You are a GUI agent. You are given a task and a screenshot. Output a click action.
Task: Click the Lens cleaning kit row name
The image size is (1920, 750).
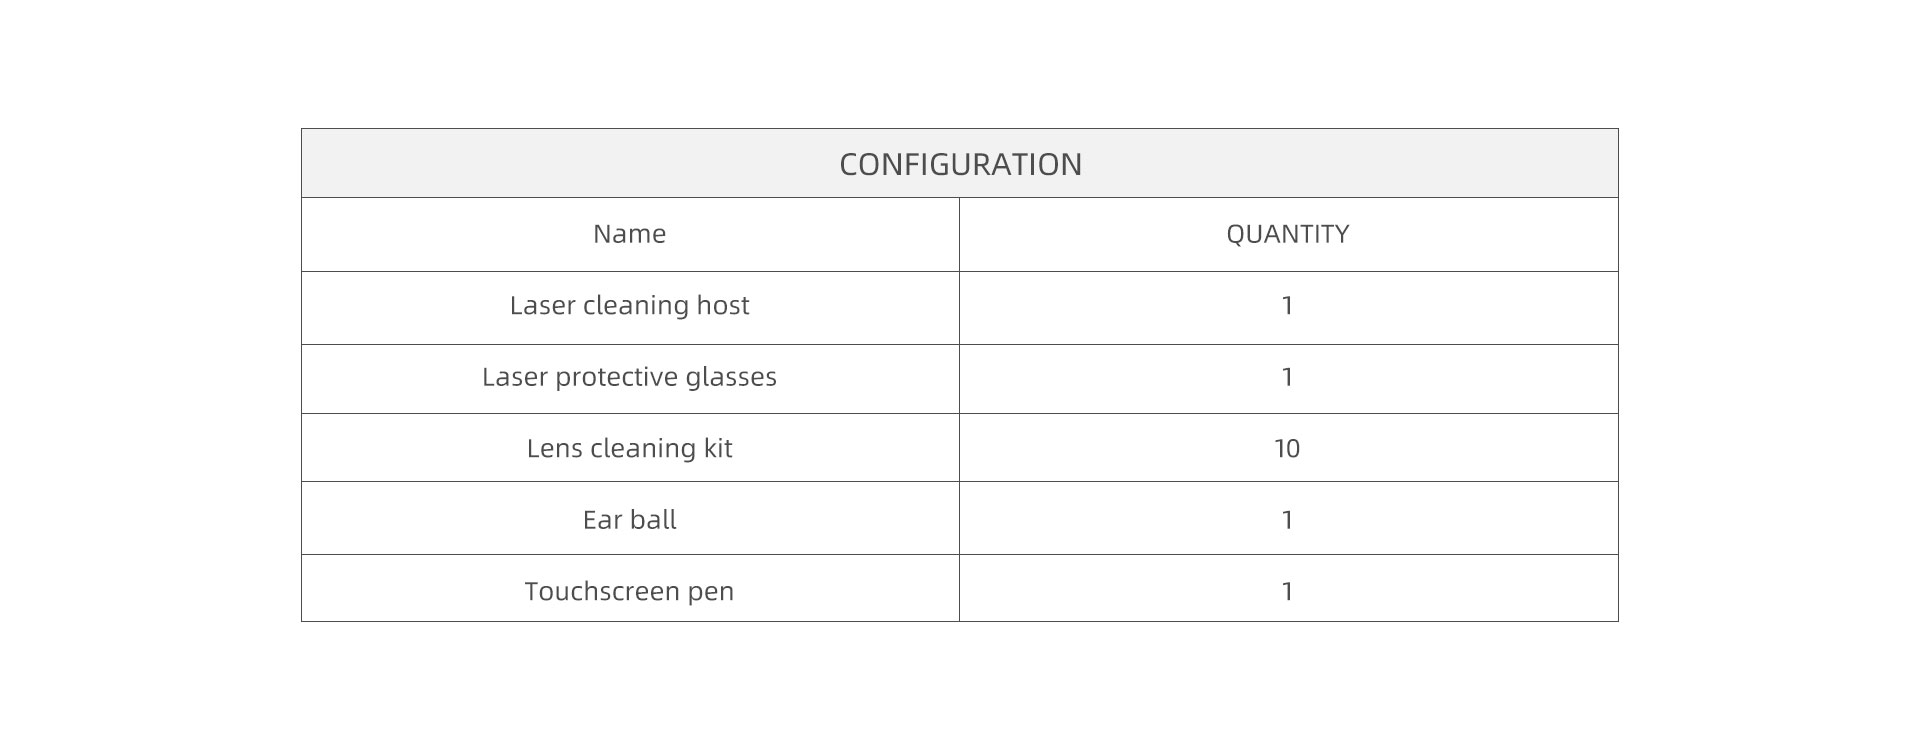pyautogui.click(x=629, y=448)
